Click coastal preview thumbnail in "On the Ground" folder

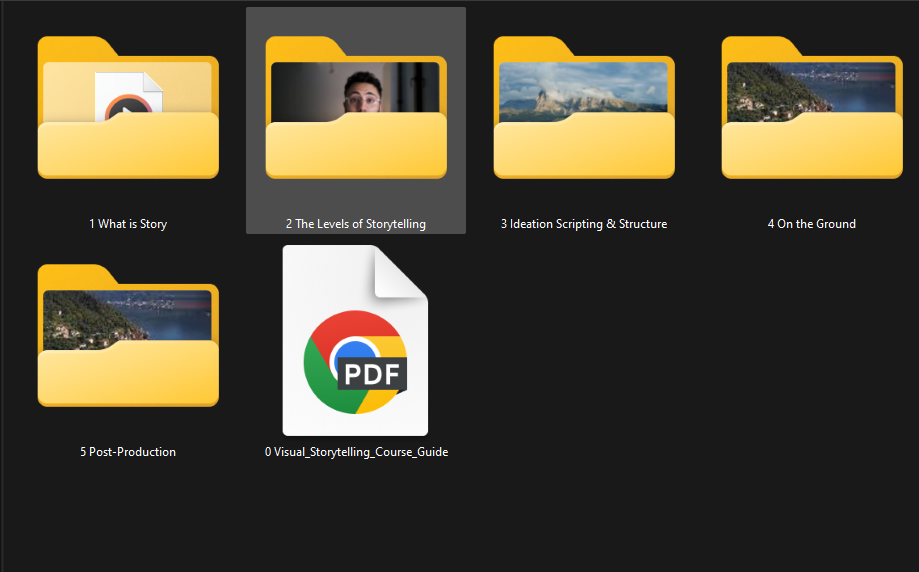click(x=812, y=88)
